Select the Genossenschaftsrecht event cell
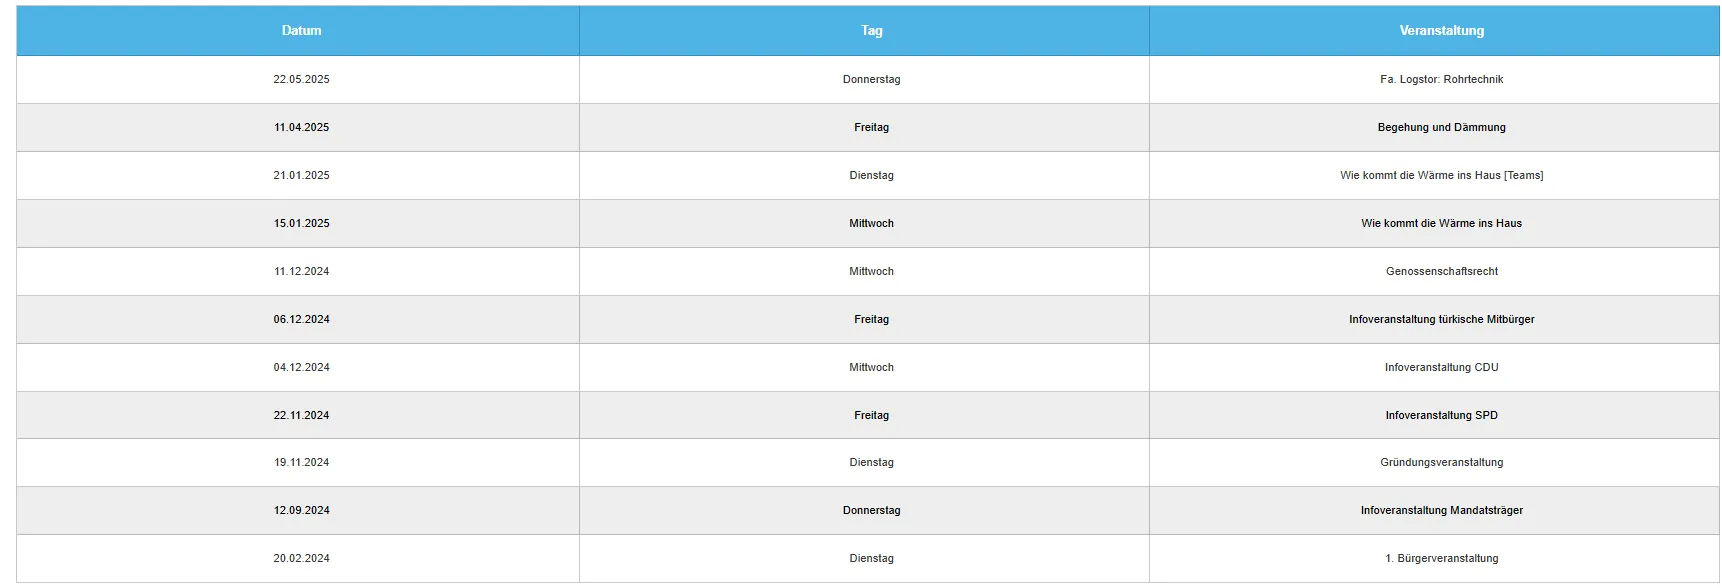This screenshot has width=1722, height=588. coord(1441,272)
